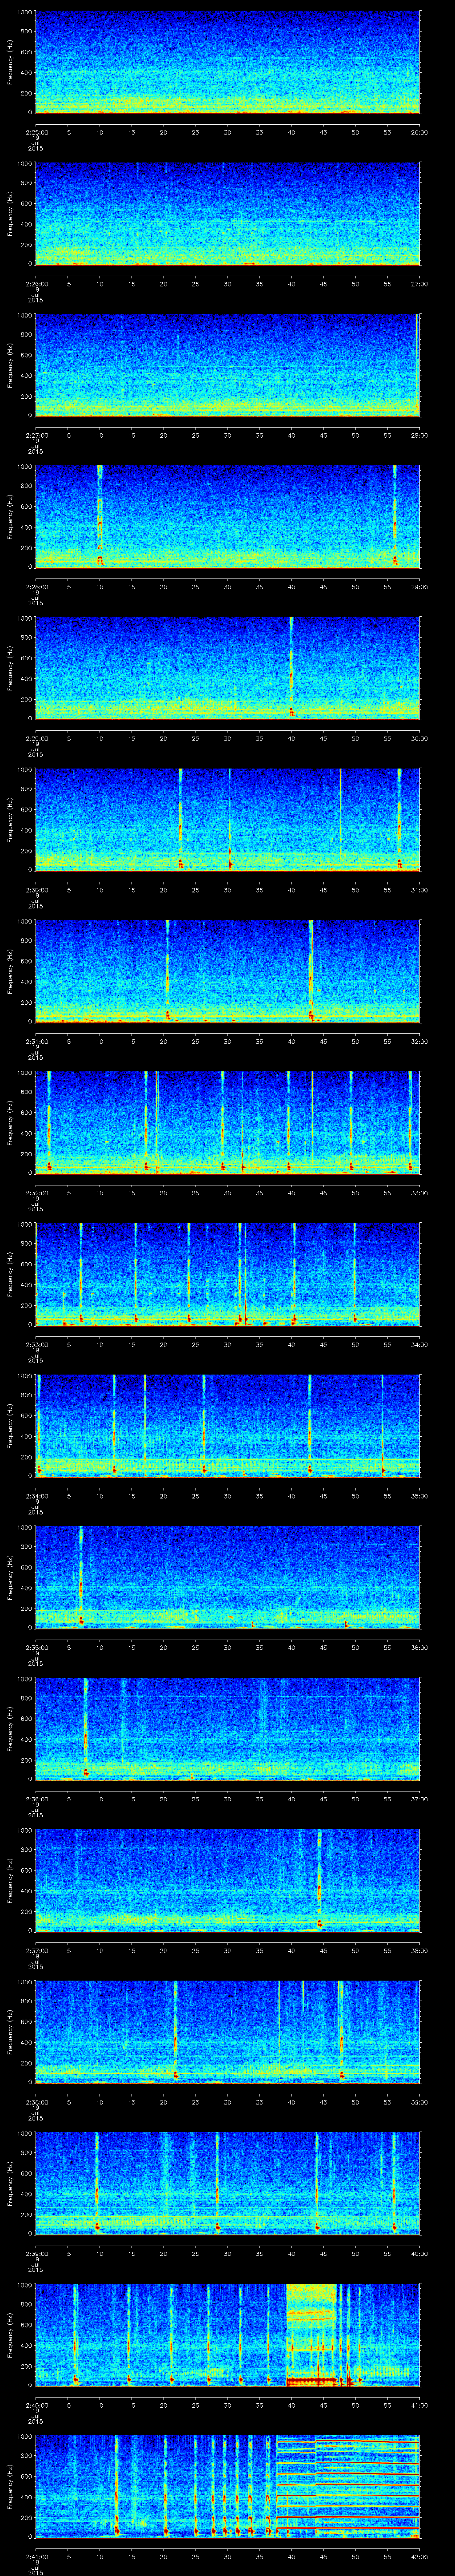This screenshot has width=455, height=2576.
Task: Select the 2:40:00 start time label
Action: tap(36, 2405)
